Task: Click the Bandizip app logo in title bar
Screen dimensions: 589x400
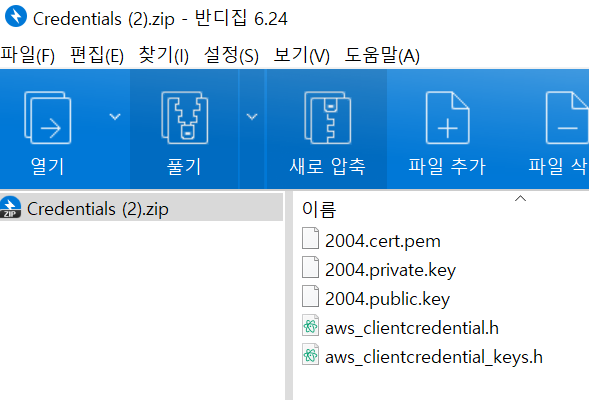Action: pyautogui.click(x=16, y=16)
